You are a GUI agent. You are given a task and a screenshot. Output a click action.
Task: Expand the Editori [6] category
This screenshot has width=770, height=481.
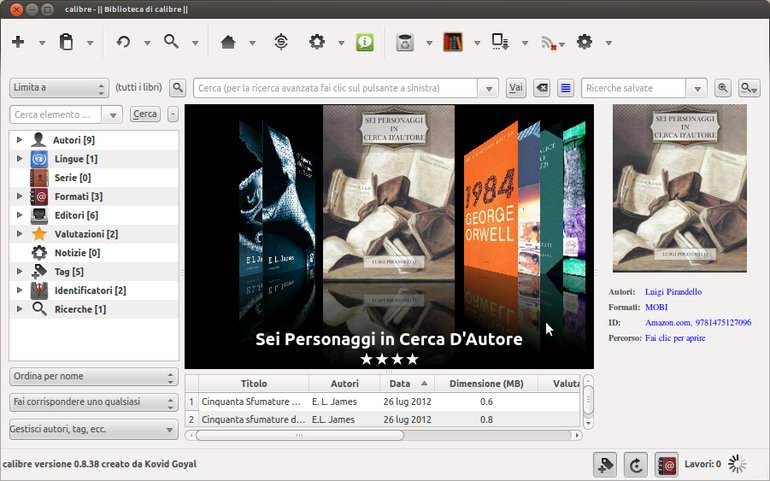pyautogui.click(x=19, y=215)
